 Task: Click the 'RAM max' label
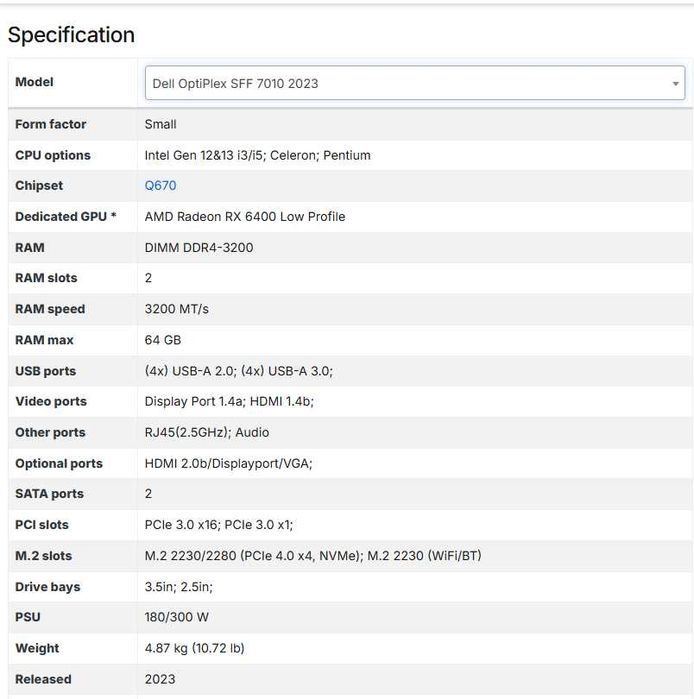point(44,340)
